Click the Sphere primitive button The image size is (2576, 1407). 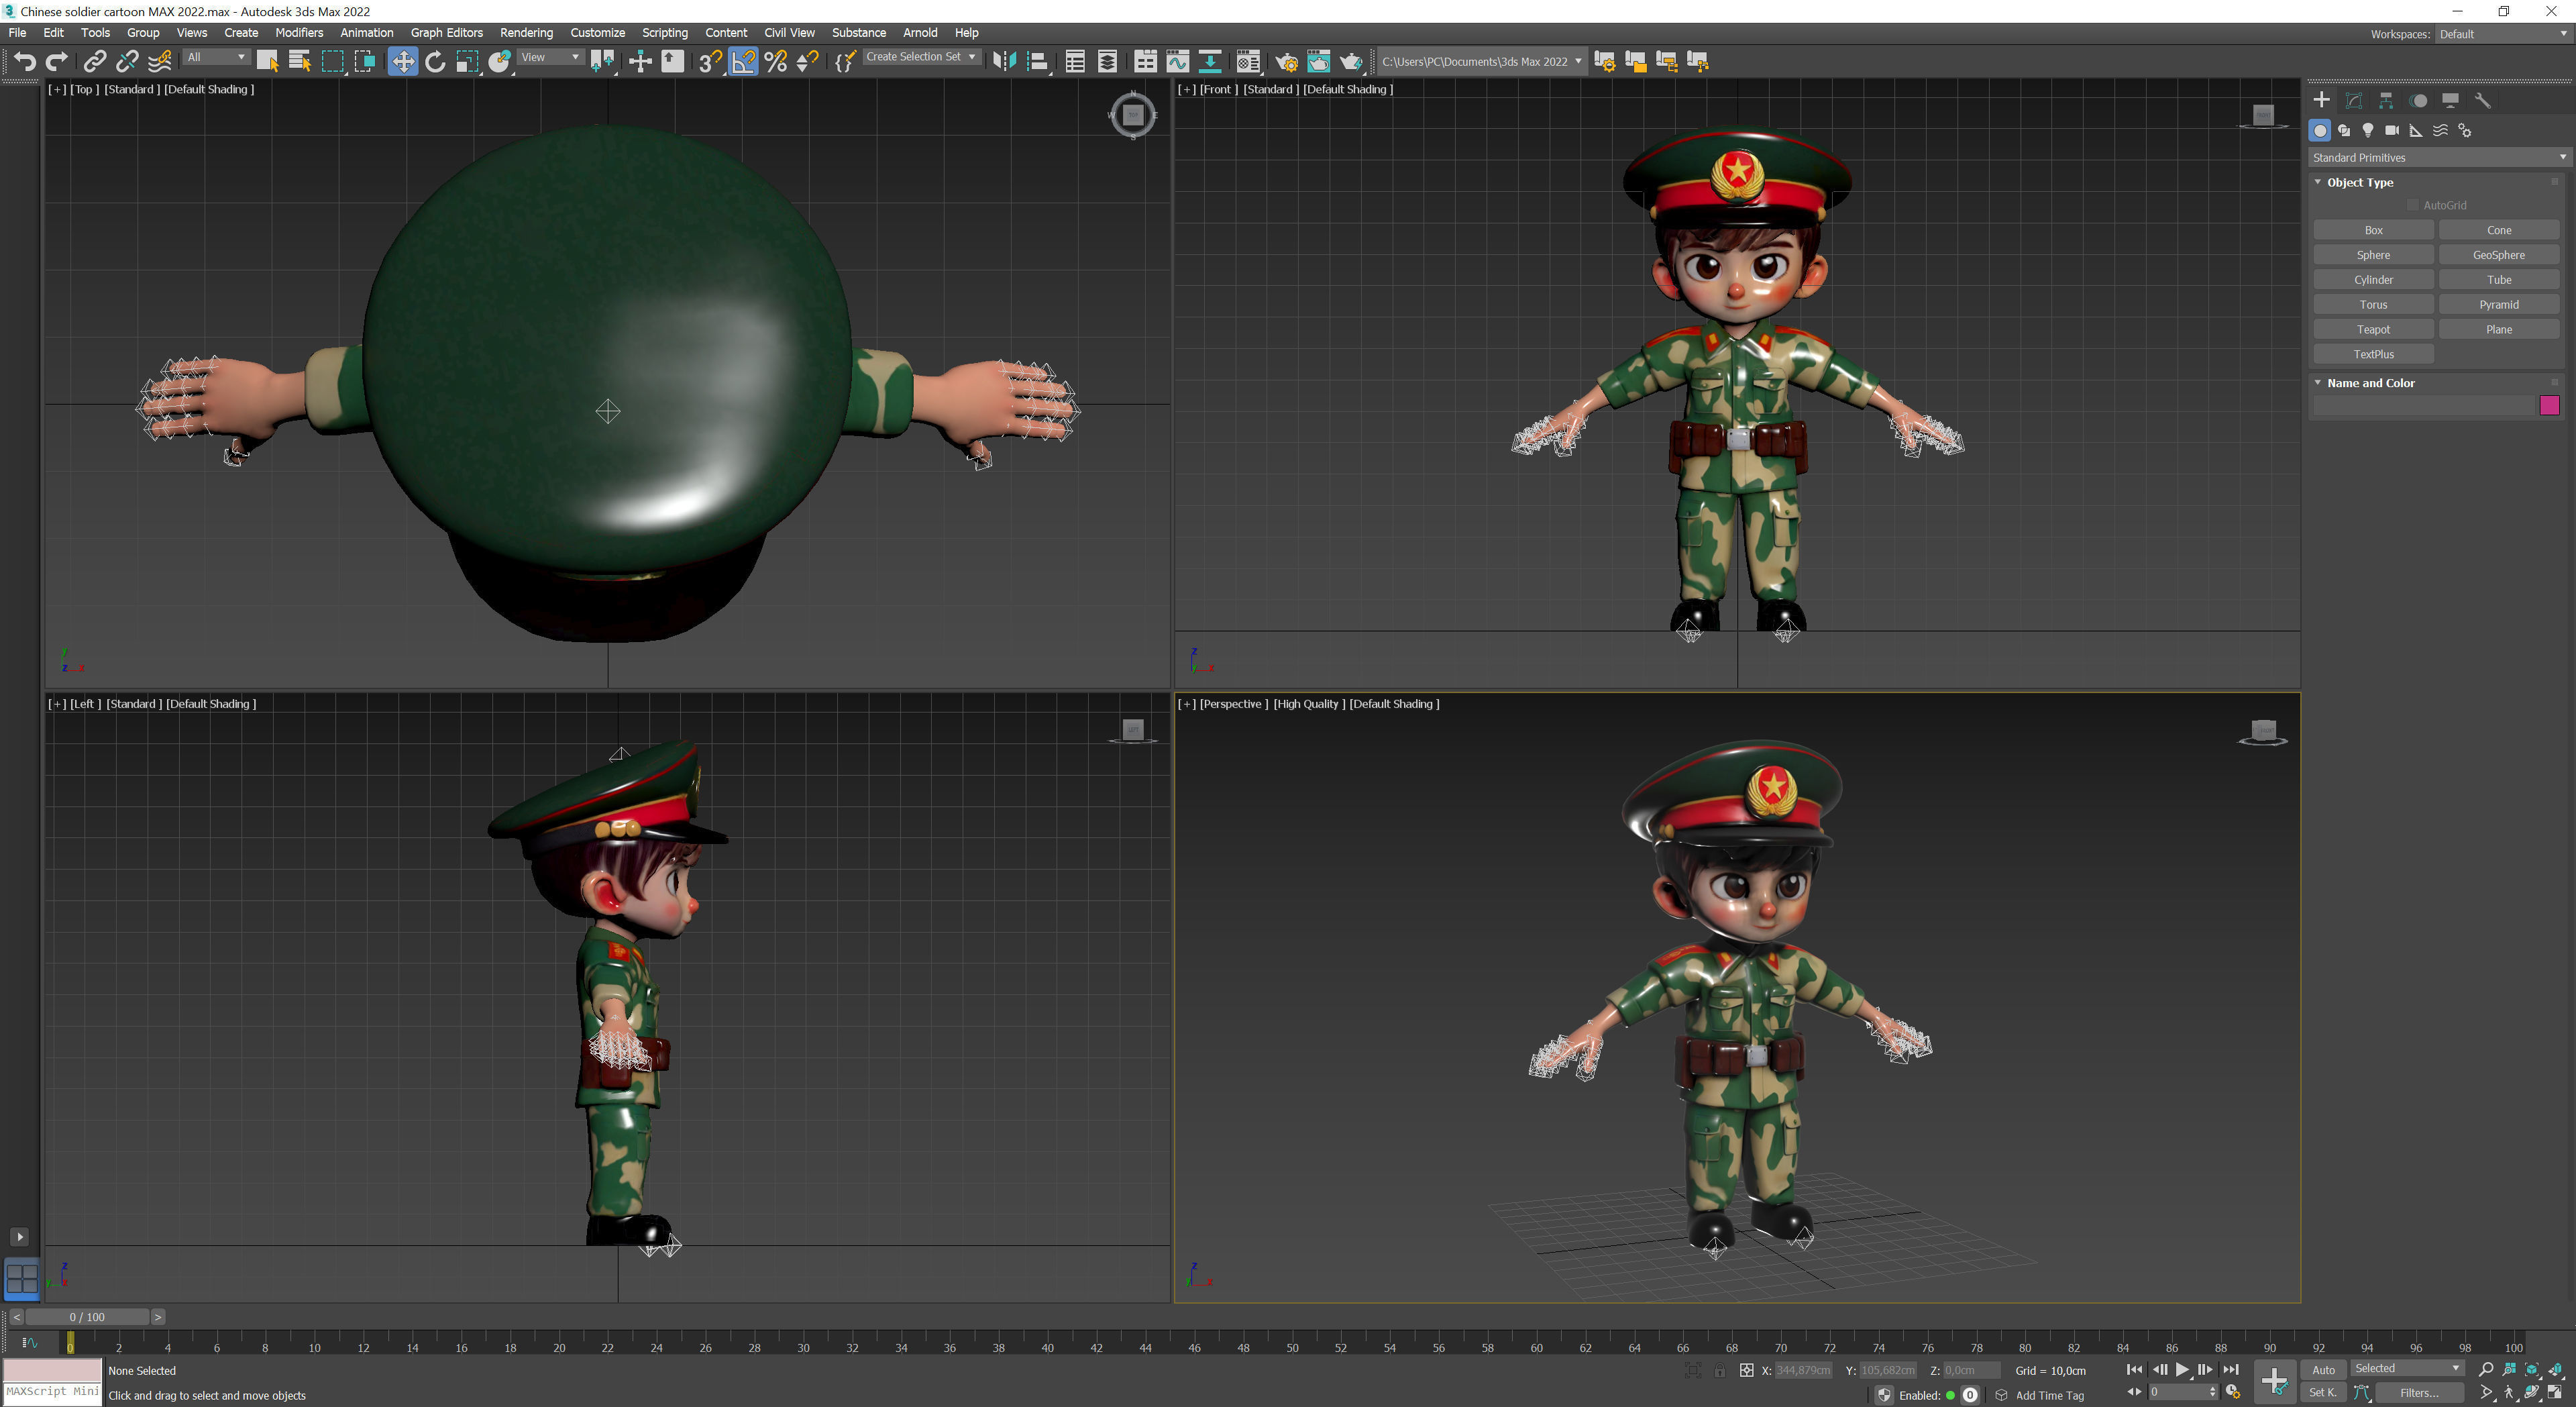(2373, 256)
